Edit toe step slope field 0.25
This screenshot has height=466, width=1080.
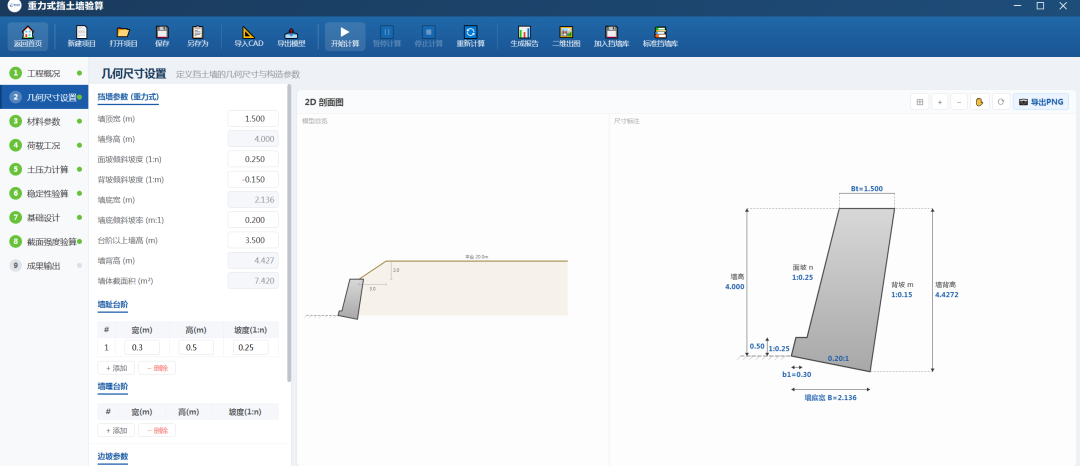[x=251, y=348]
